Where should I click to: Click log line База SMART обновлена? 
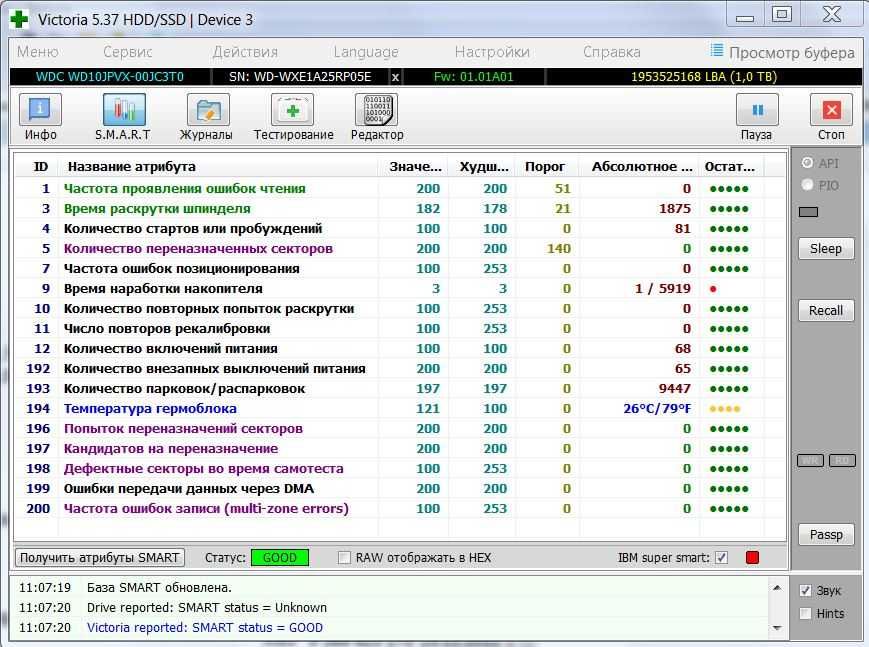(x=159, y=588)
